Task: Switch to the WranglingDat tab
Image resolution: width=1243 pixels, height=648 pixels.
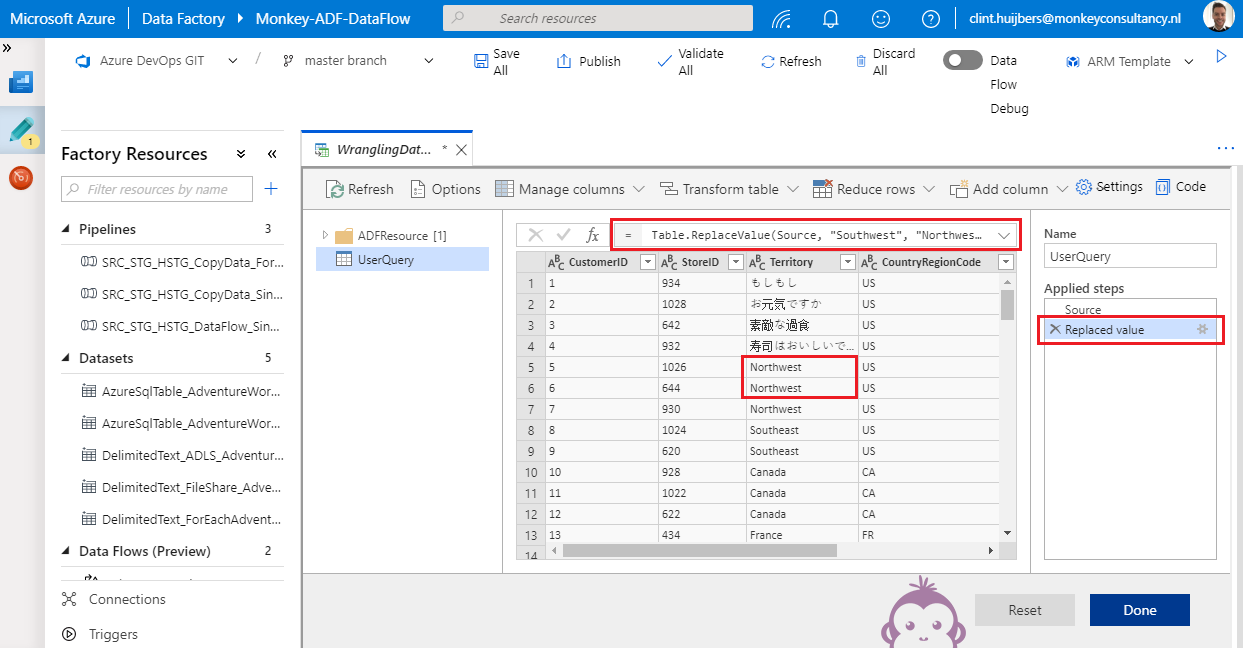Action: 385,149
